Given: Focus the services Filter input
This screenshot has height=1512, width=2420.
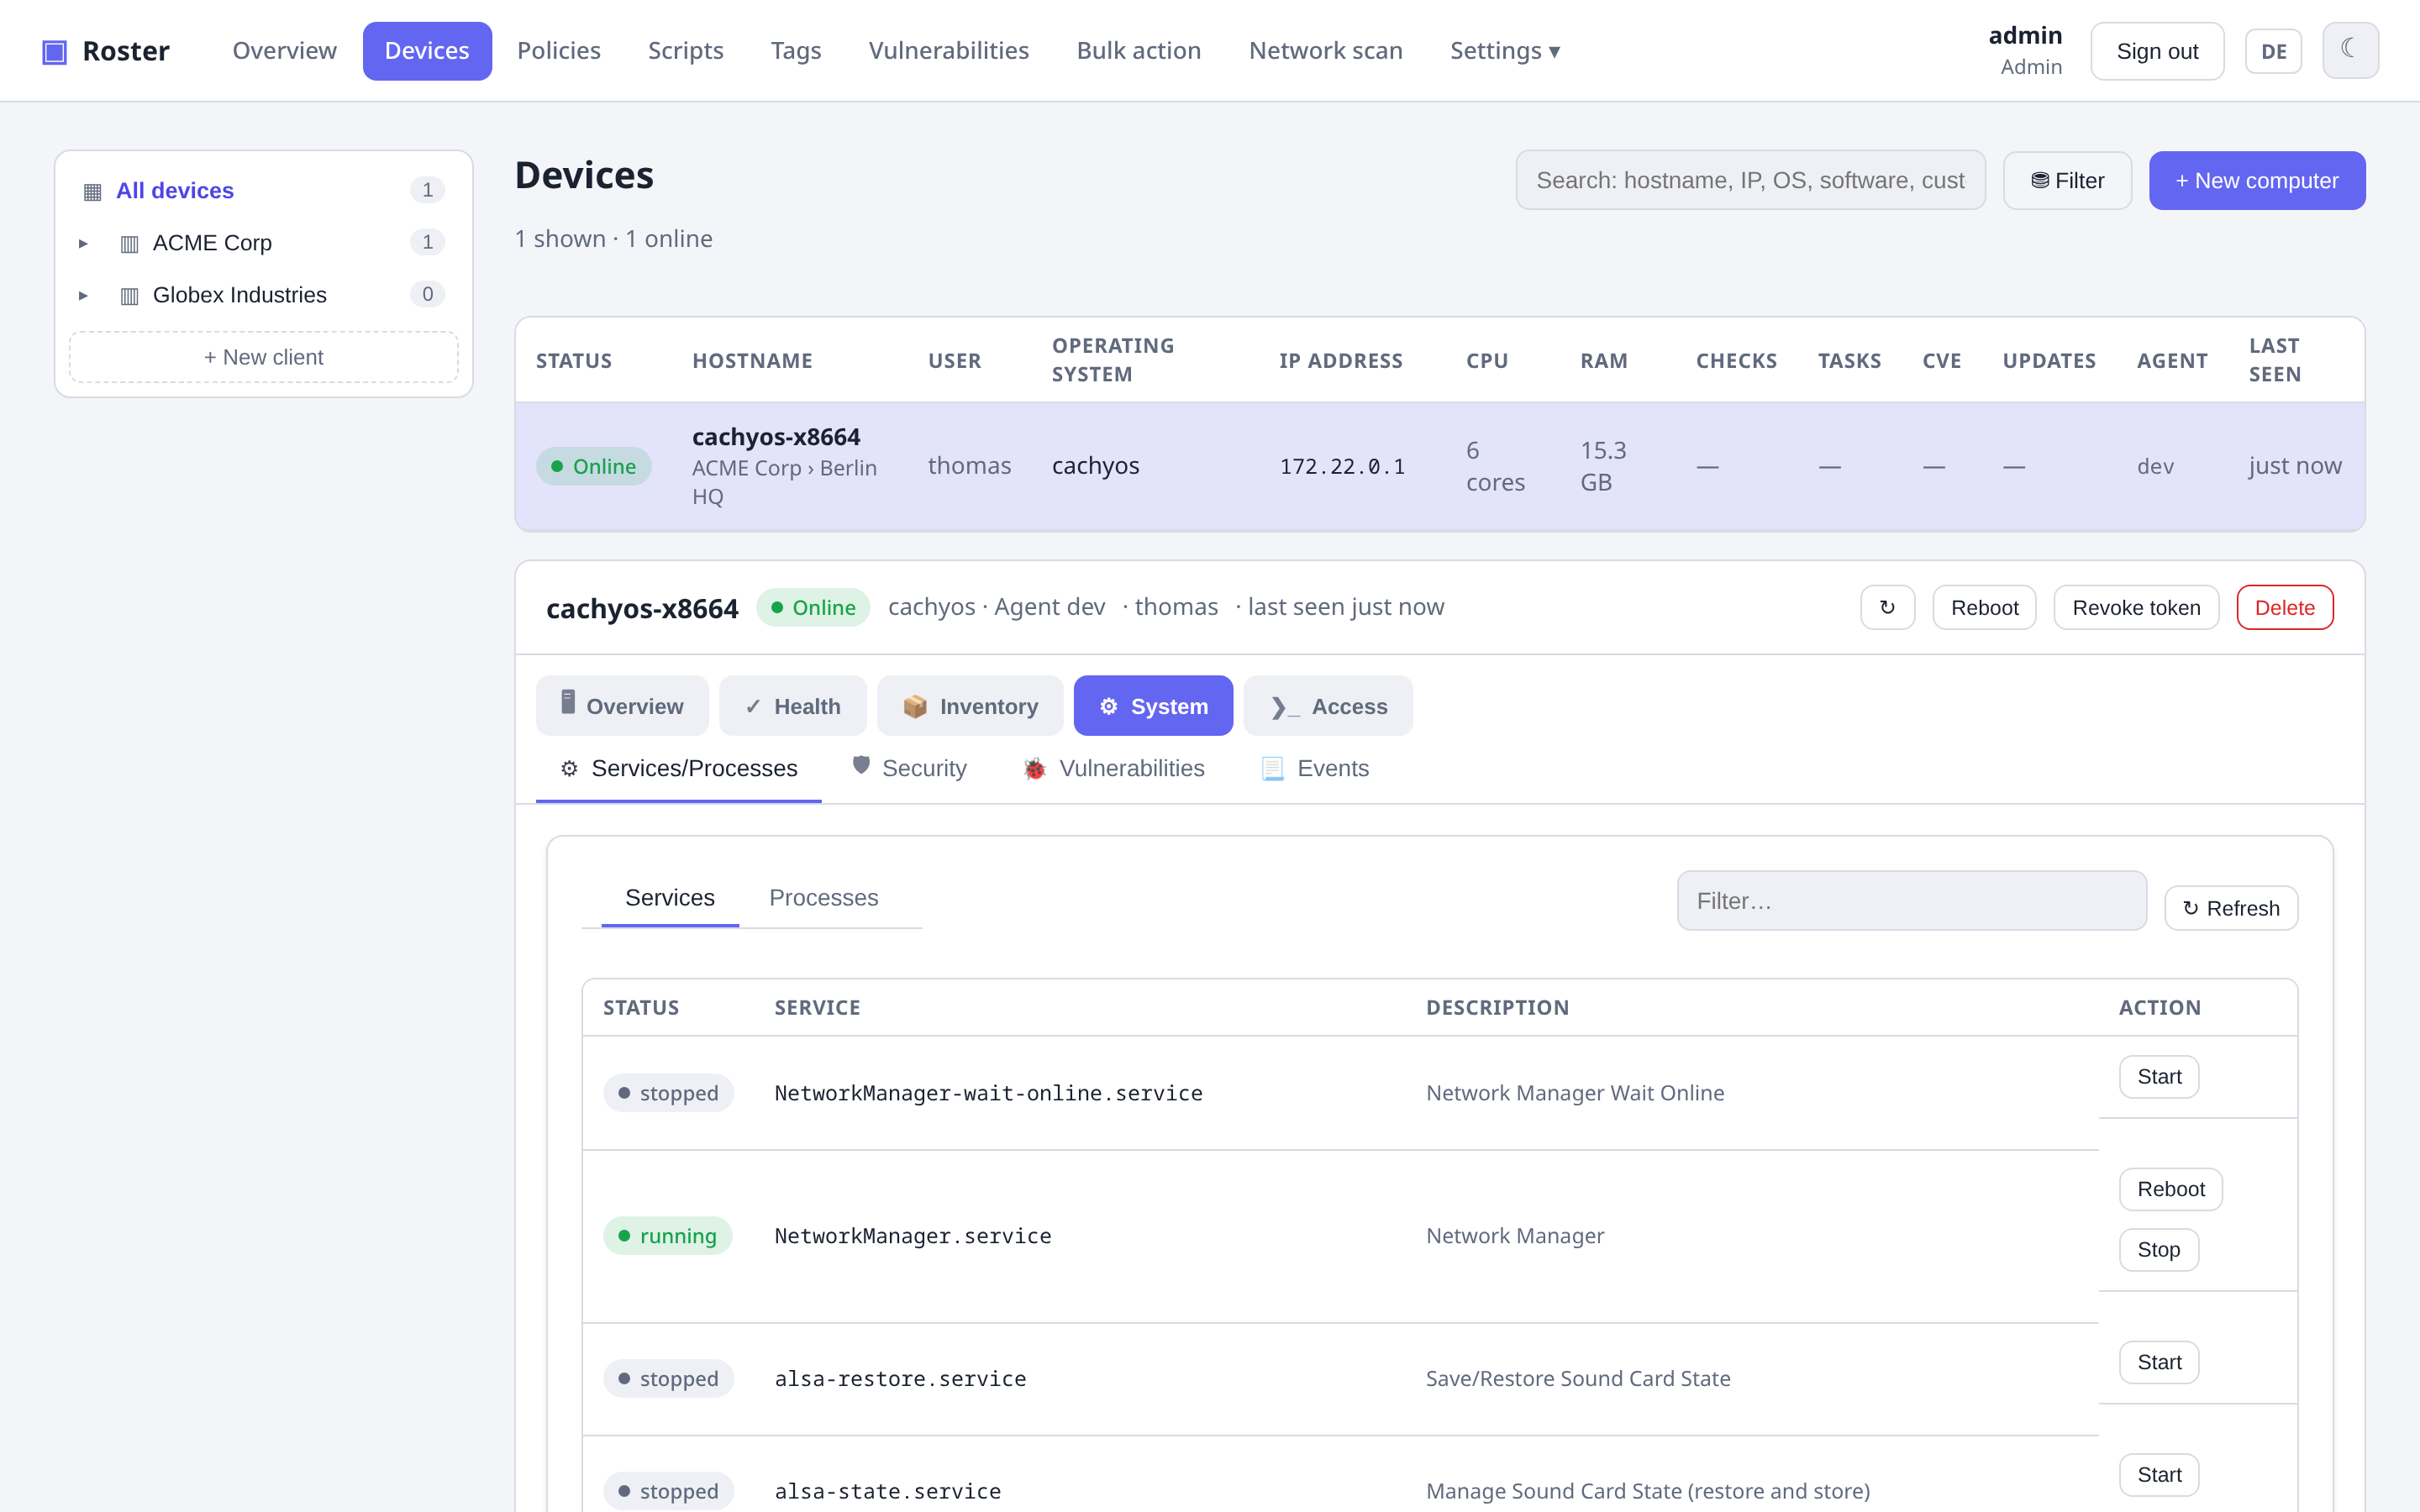Looking at the screenshot, I should tap(1911, 901).
